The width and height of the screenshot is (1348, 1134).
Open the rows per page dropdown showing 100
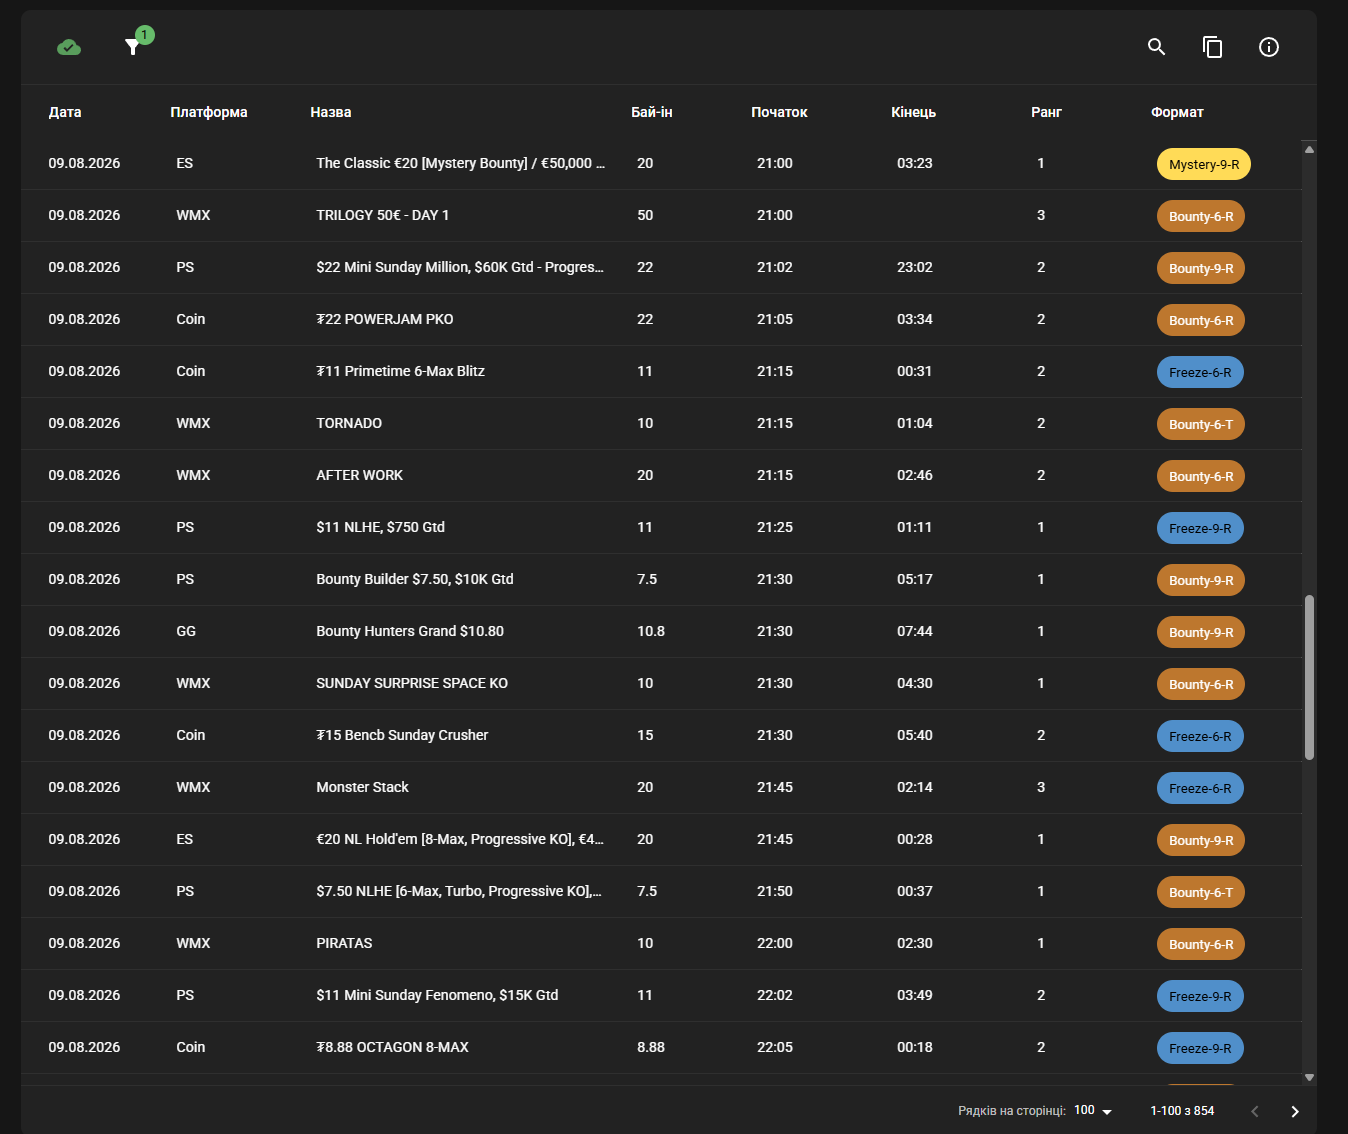point(1093,1111)
